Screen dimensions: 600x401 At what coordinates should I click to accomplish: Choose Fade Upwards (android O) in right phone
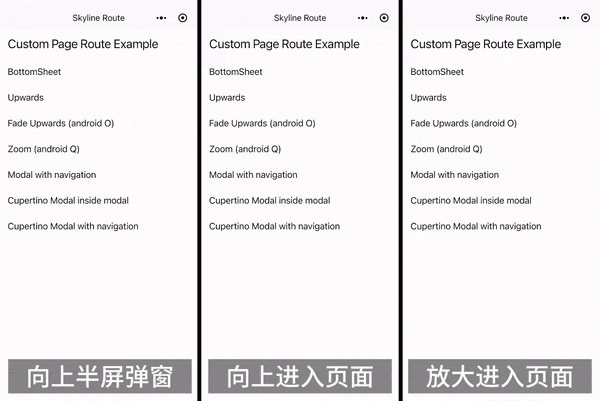tap(463, 123)
